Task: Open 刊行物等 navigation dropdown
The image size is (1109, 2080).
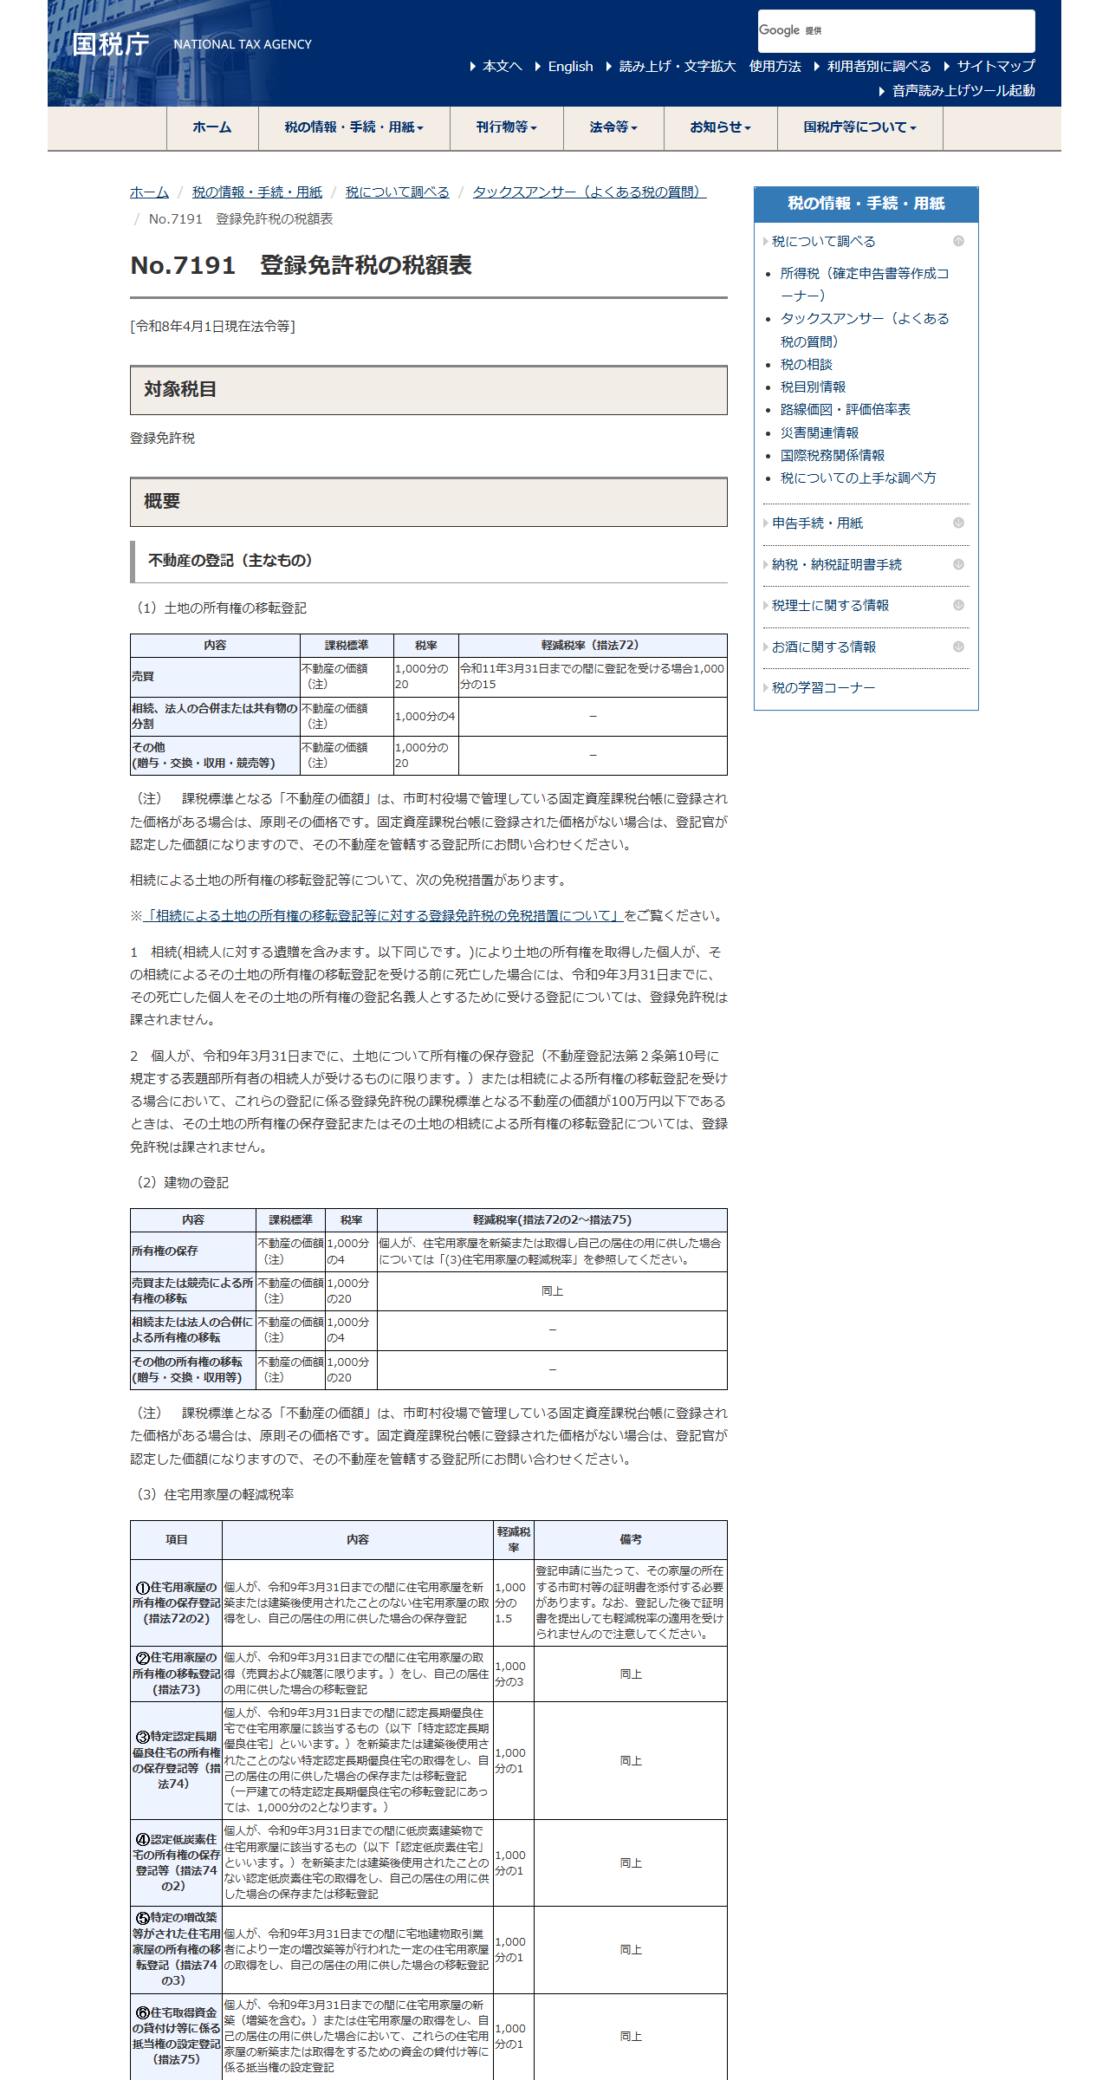Action: pos(506,127)
